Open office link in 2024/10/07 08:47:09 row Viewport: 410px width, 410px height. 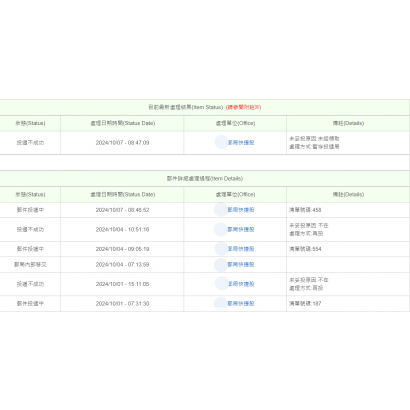[x=241, y=143]
